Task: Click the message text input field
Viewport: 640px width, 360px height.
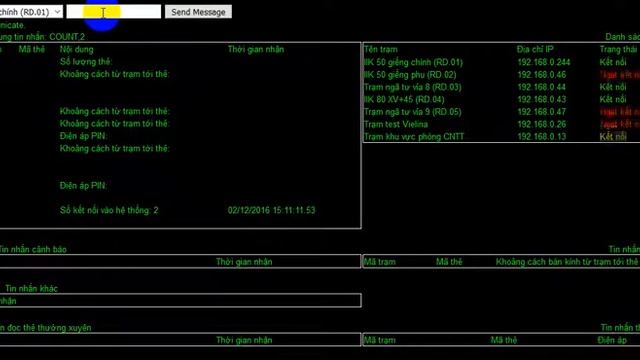Action: point(114,11)
